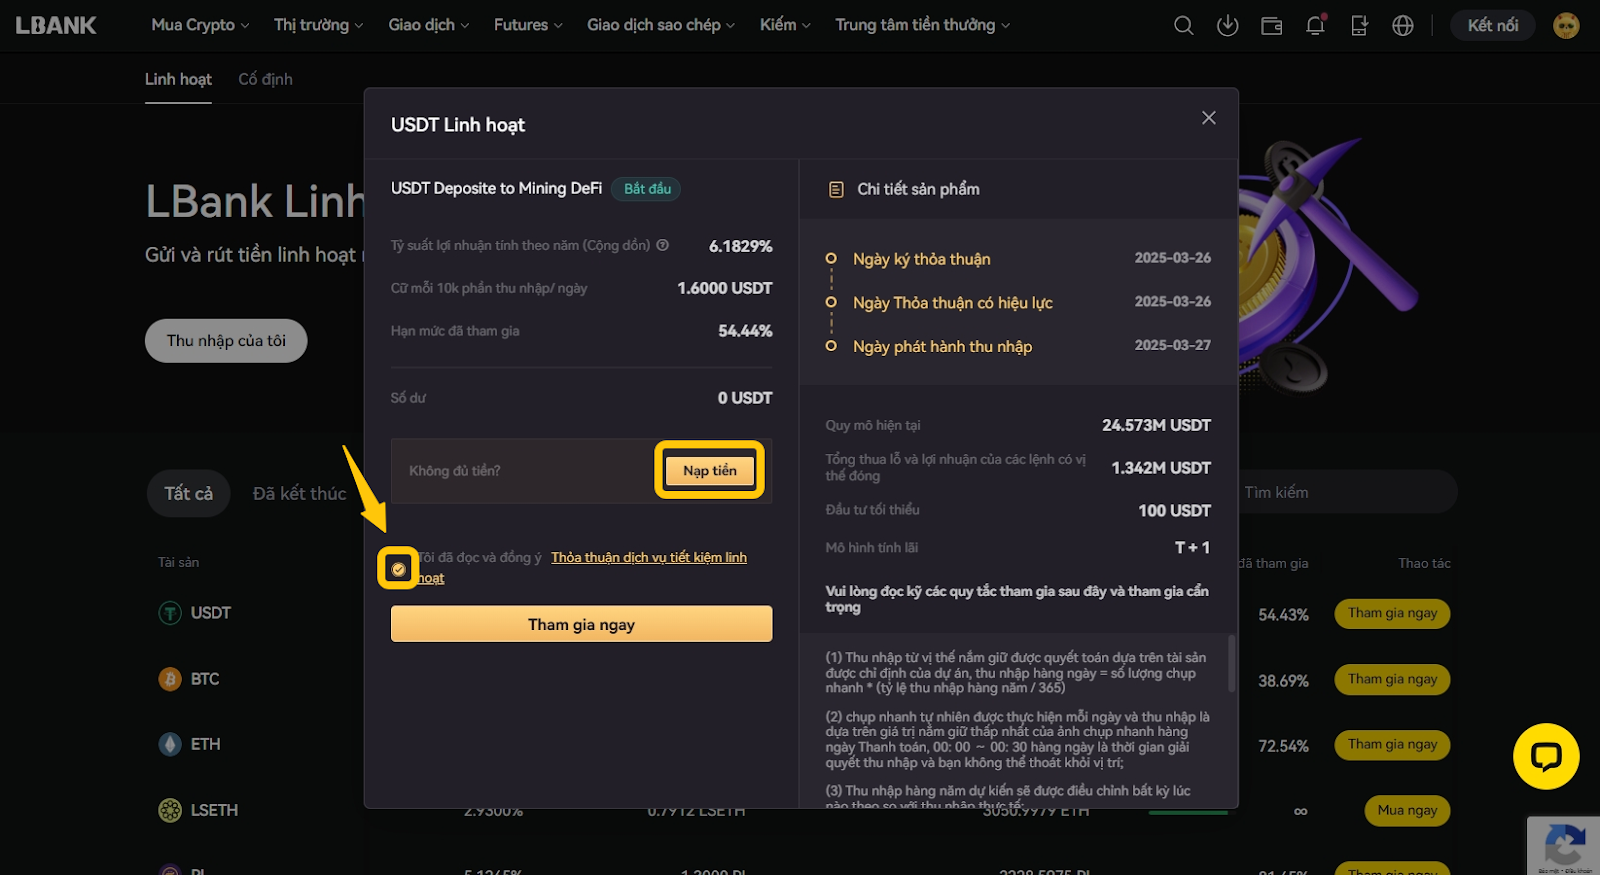Viewport: 1600px width, 875px height.
Task: Open the wallet icon in header
Action: pos(1271,26)
